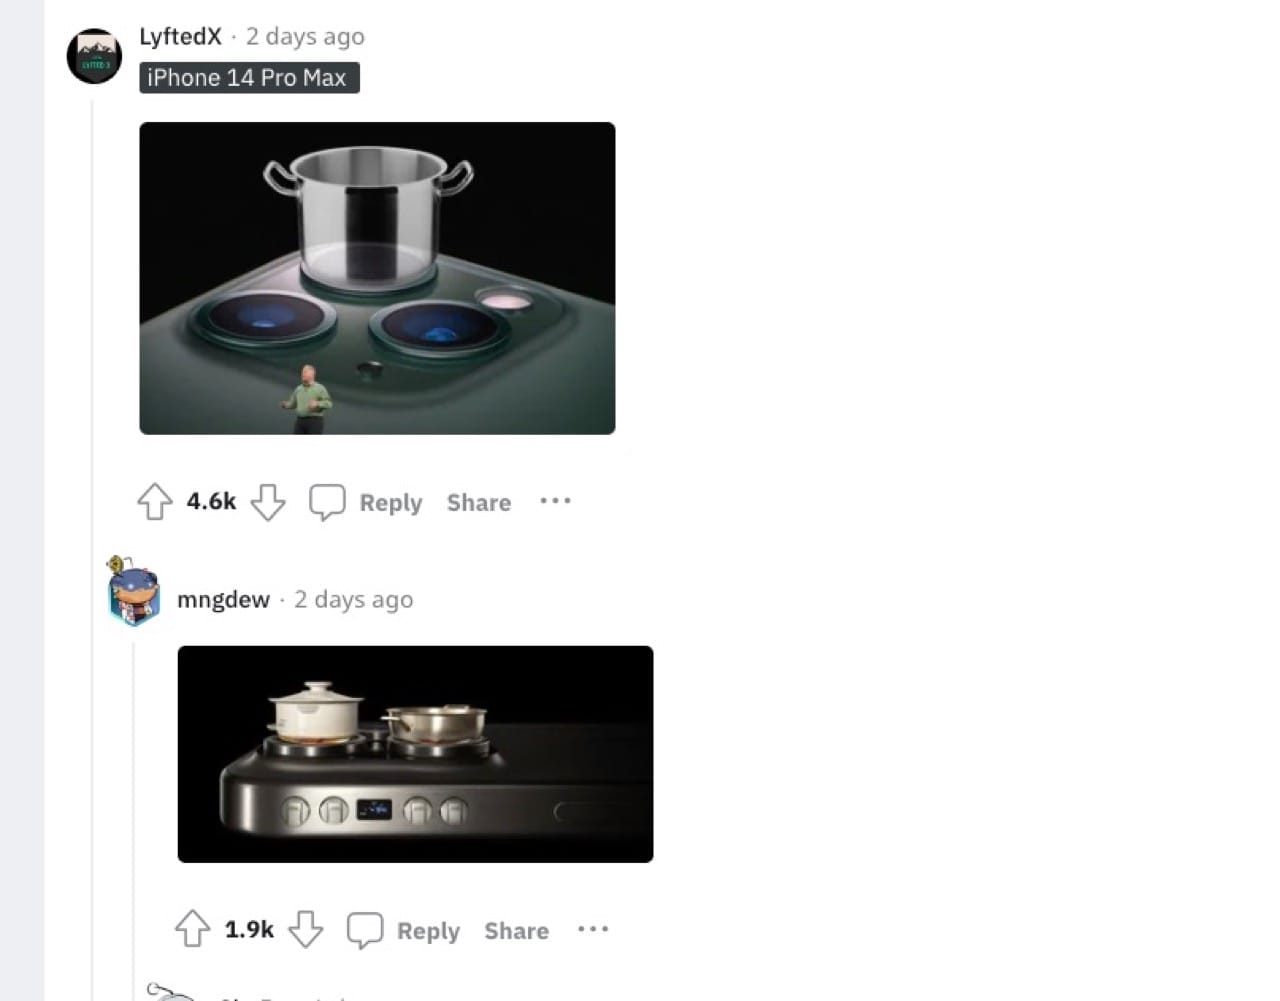Upvote mngdew's comment
This screenshot has height=1001, width=1280.
(x=192, y=929)
